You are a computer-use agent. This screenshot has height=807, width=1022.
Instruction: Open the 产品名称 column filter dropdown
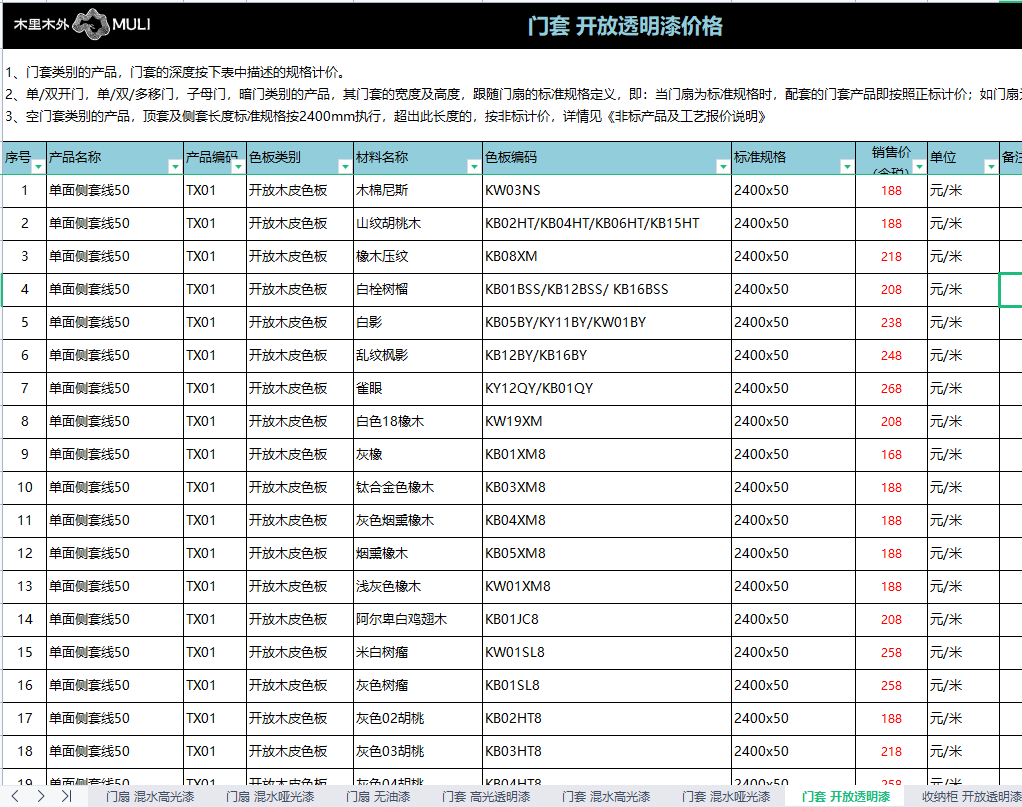(174, 167)
